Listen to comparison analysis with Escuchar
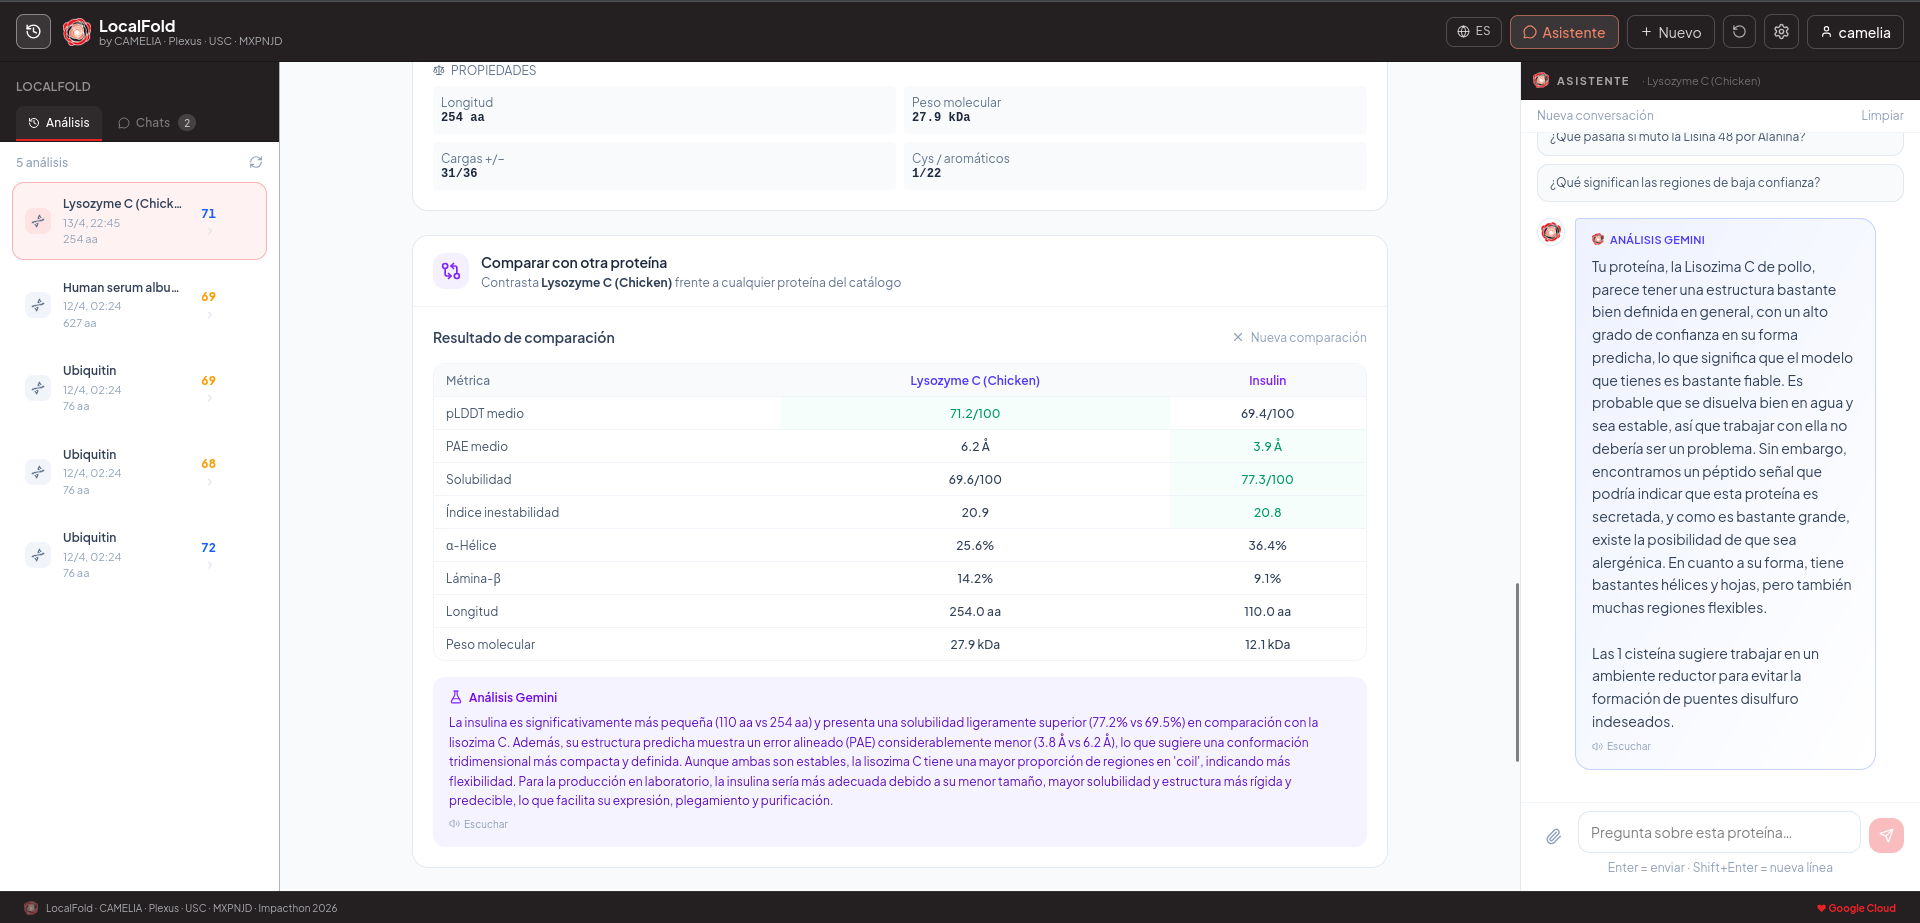The height and width of the screenshot is (923, 1920). [x=479, y=824]
